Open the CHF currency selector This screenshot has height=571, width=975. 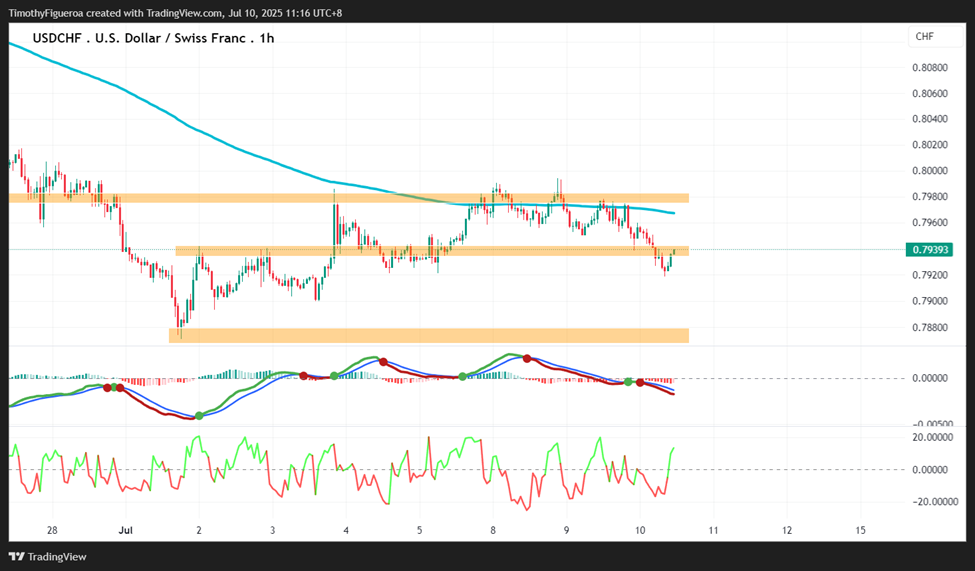click(x=935, y=37)
